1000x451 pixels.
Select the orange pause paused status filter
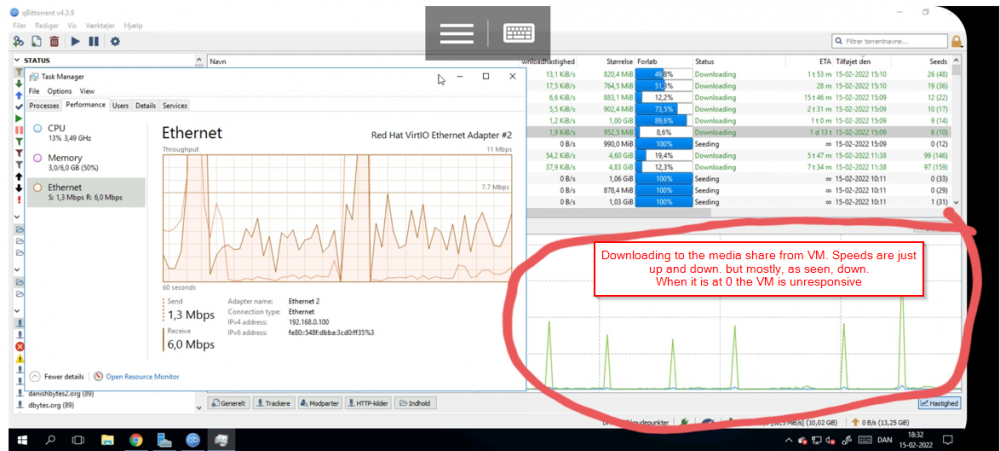(x=18, y=130)
